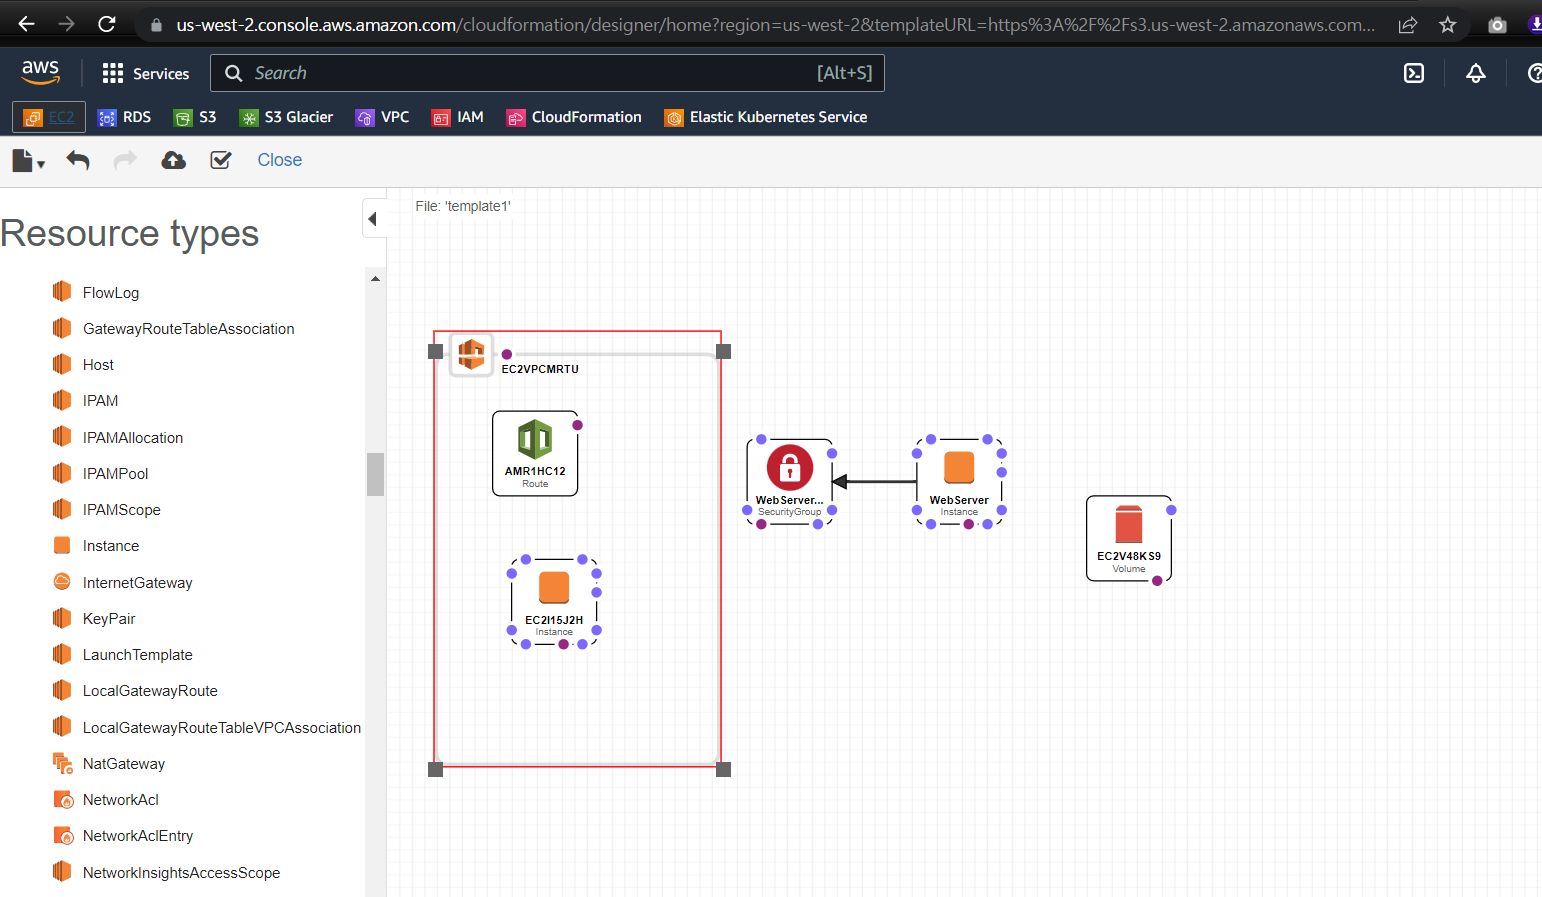Select the EC2VPCMRTU route table icon

click(x=472, y=354)
